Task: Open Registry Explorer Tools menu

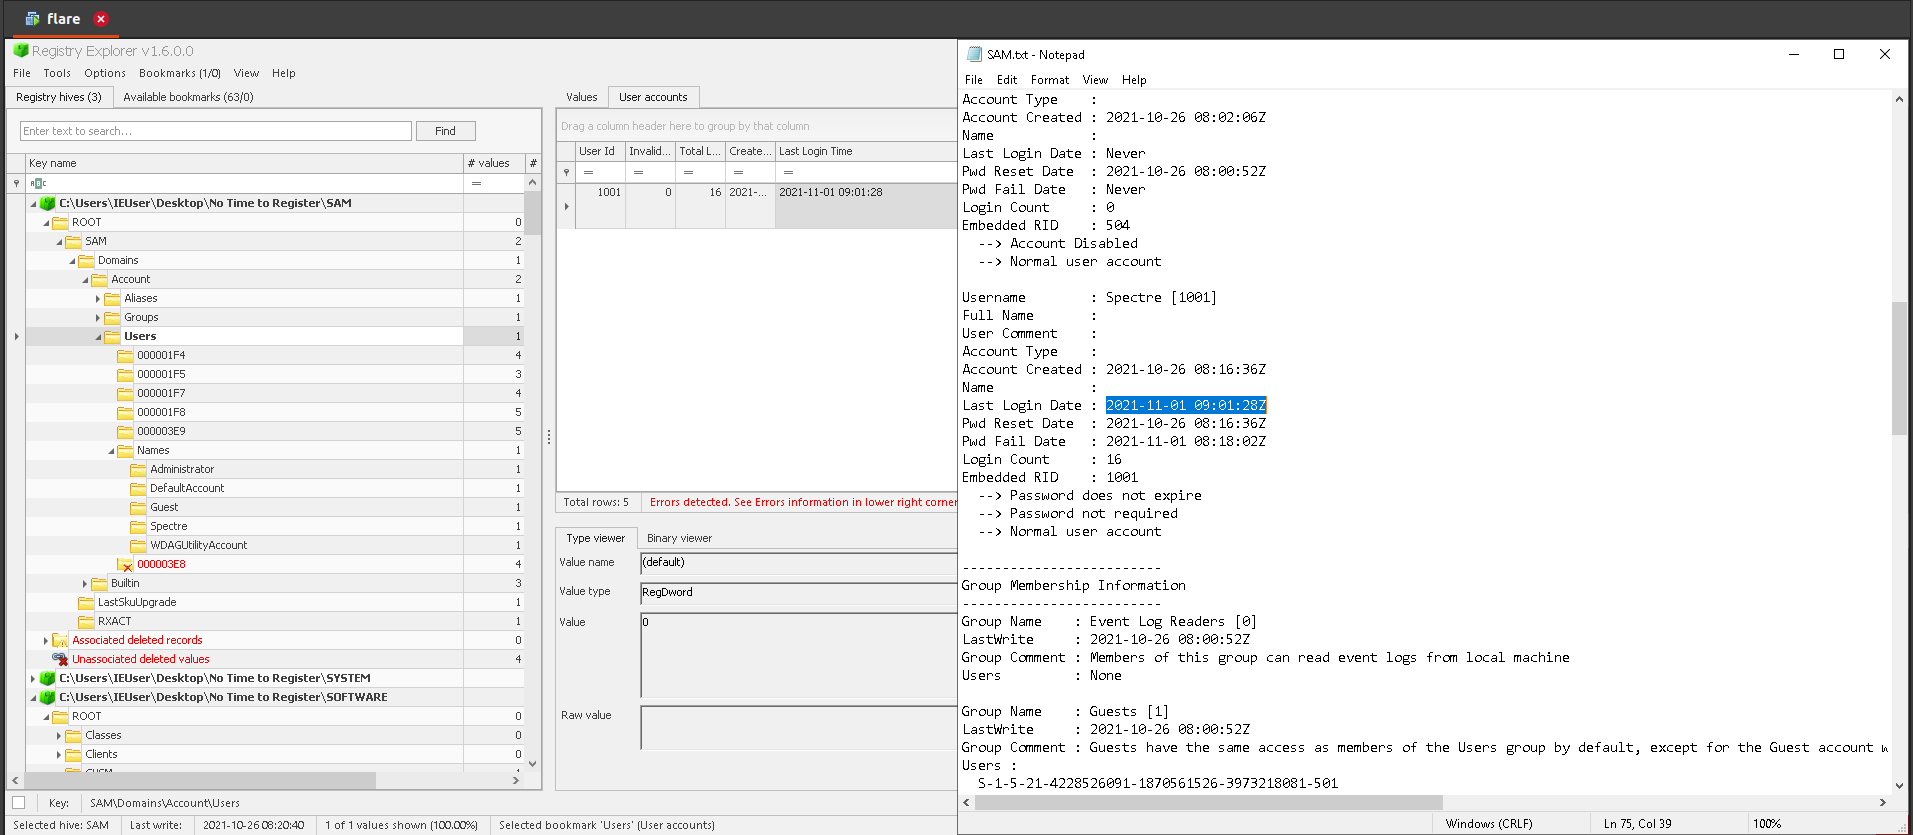Action: tap(57, 73)
